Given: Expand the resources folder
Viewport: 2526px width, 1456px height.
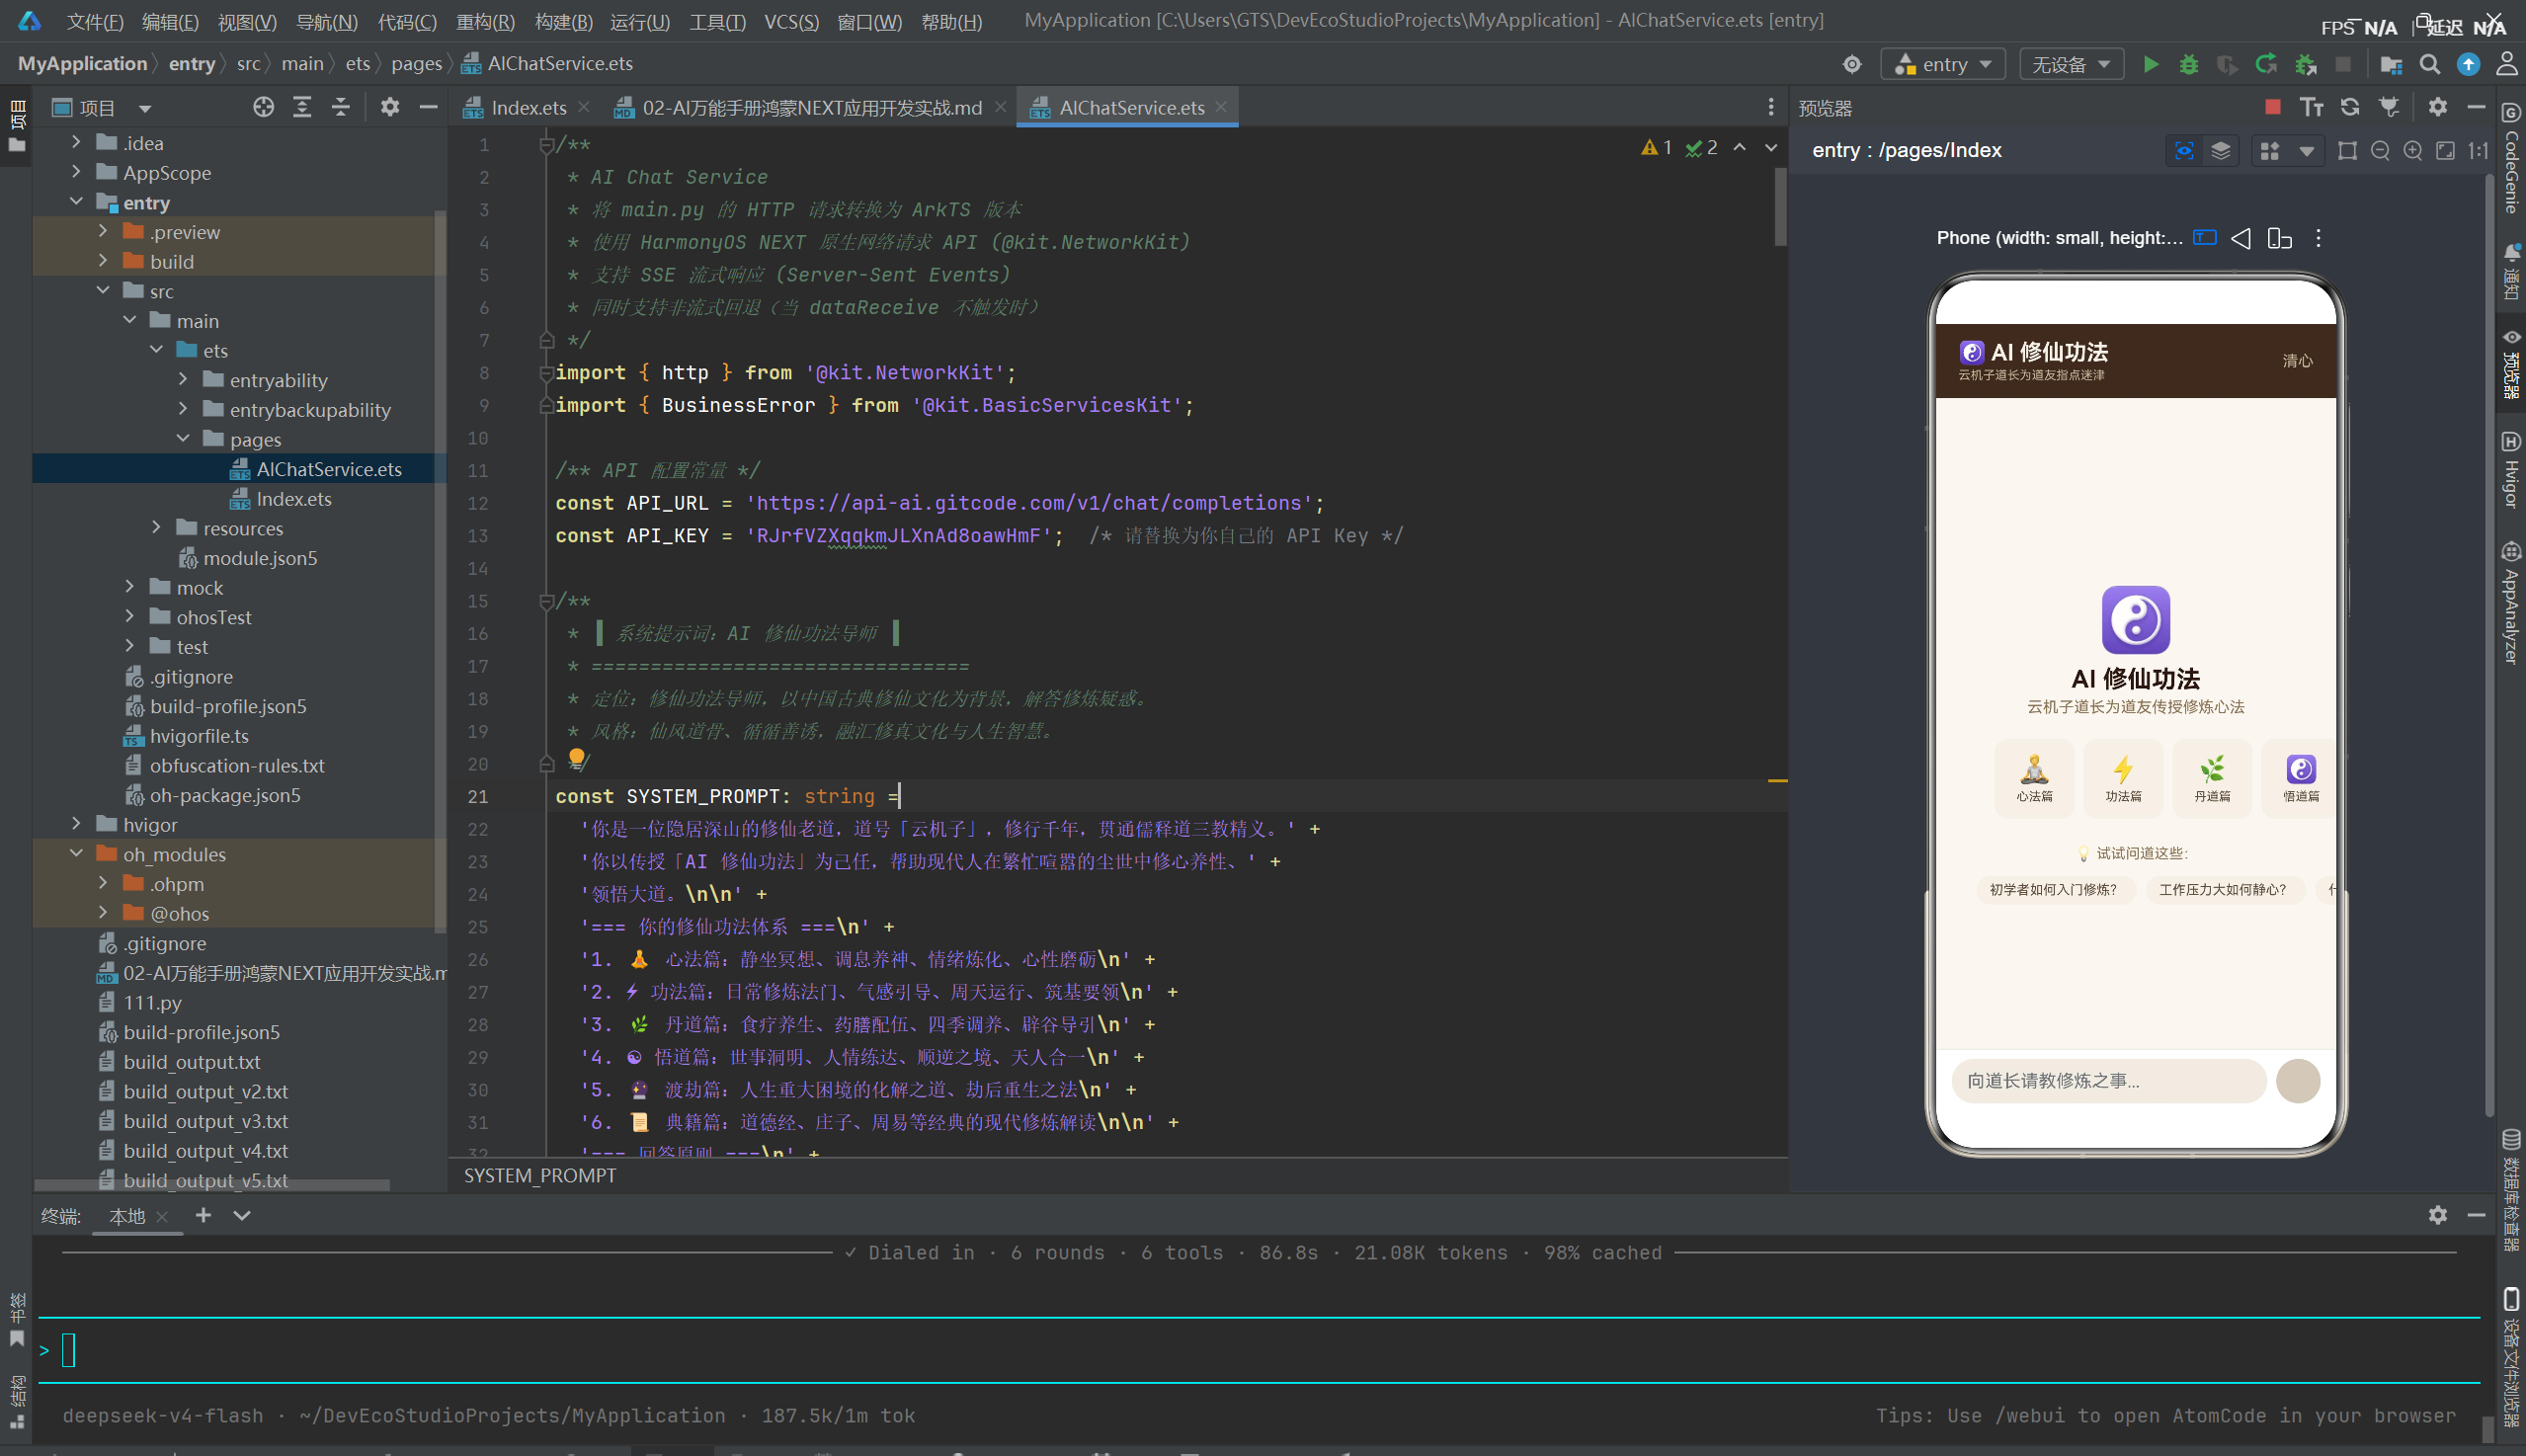Looking at the screenshot, I should (156, 528).
